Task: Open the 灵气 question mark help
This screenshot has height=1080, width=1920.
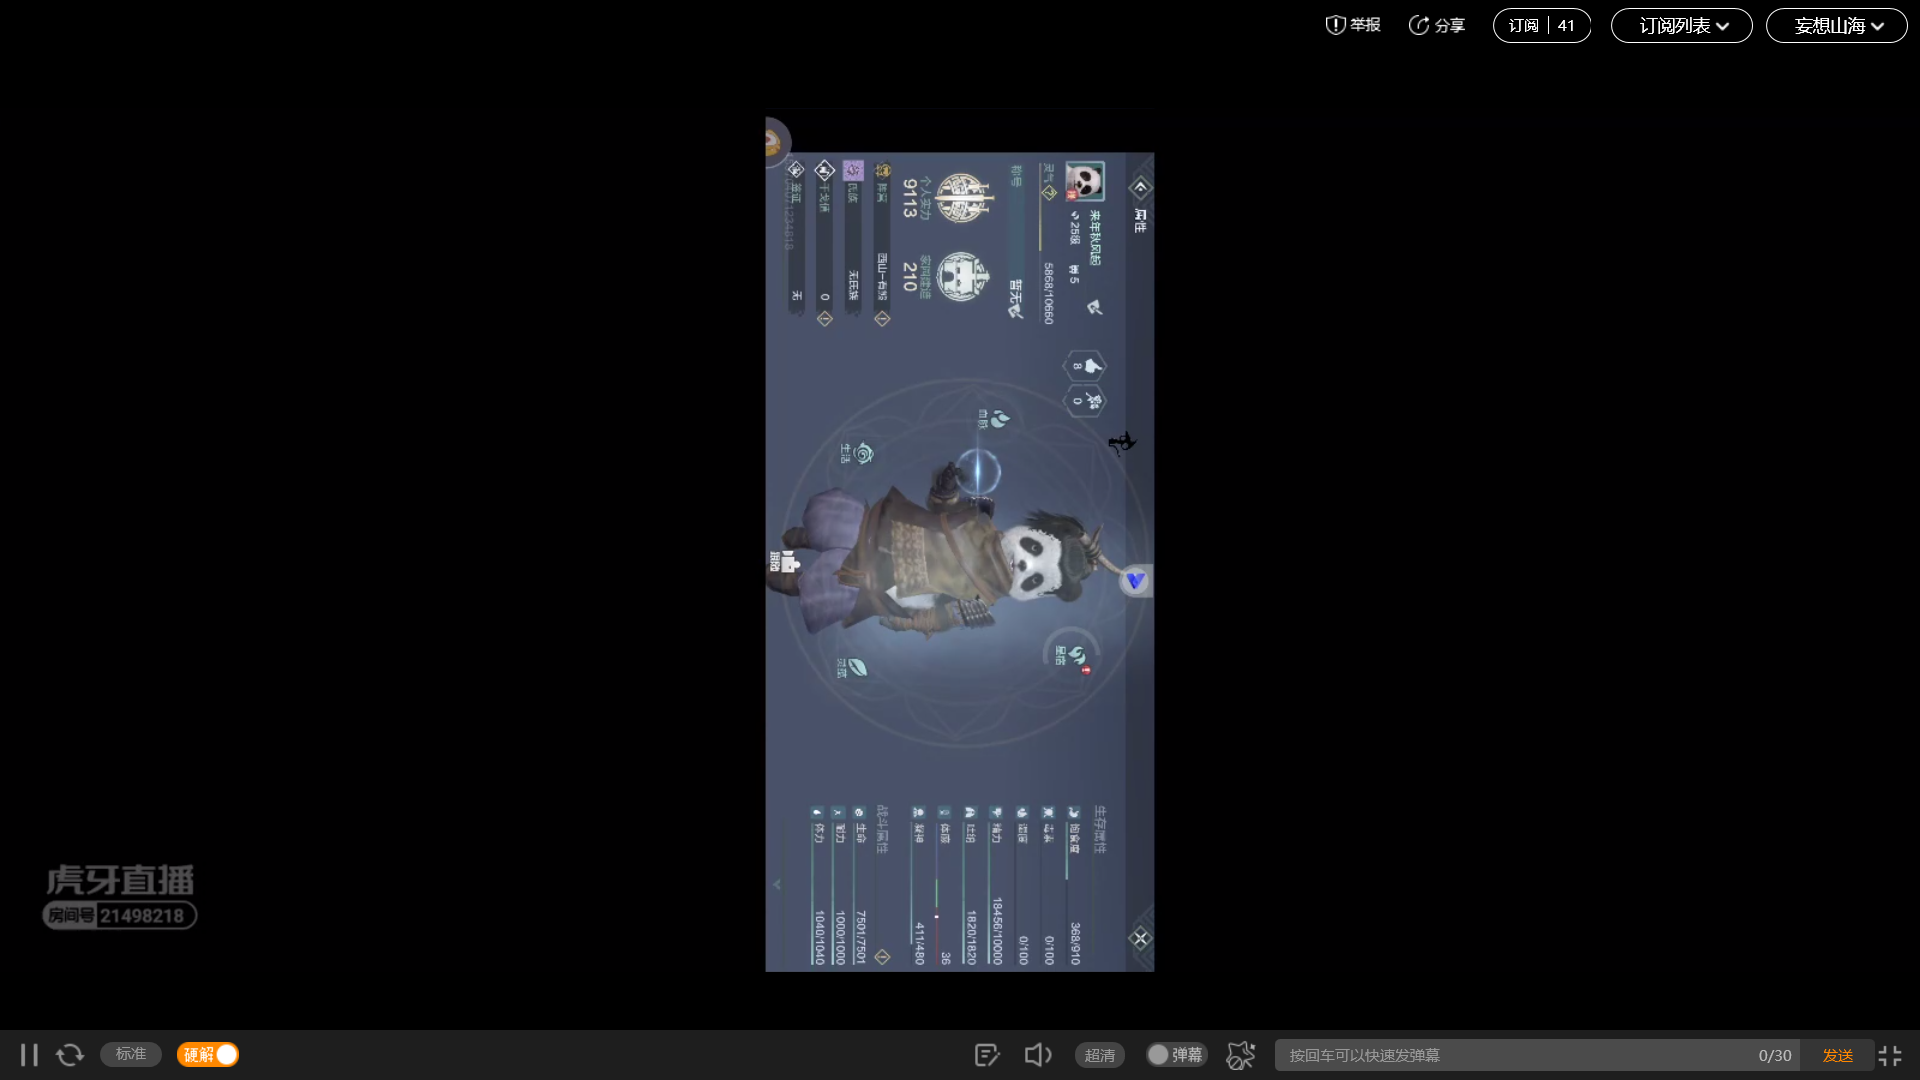Action: (1049, 193)
